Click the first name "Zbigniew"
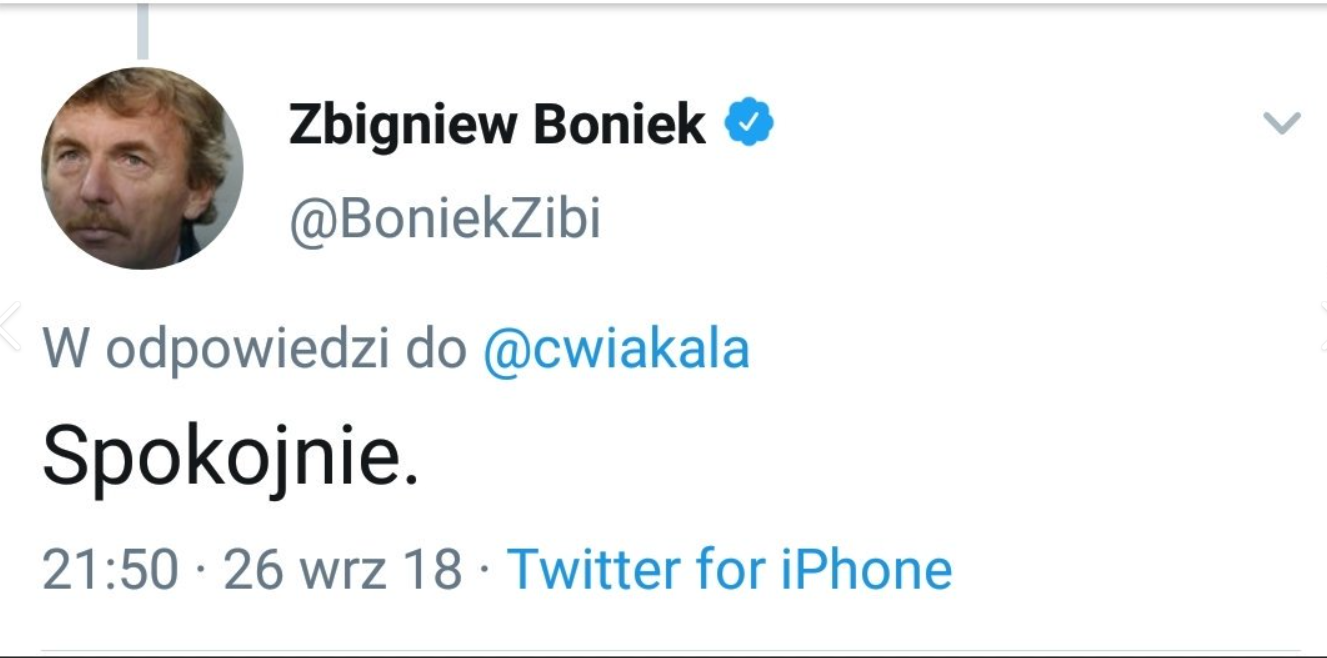Screen dimensions: 1327x658 [x=404, y=125]
